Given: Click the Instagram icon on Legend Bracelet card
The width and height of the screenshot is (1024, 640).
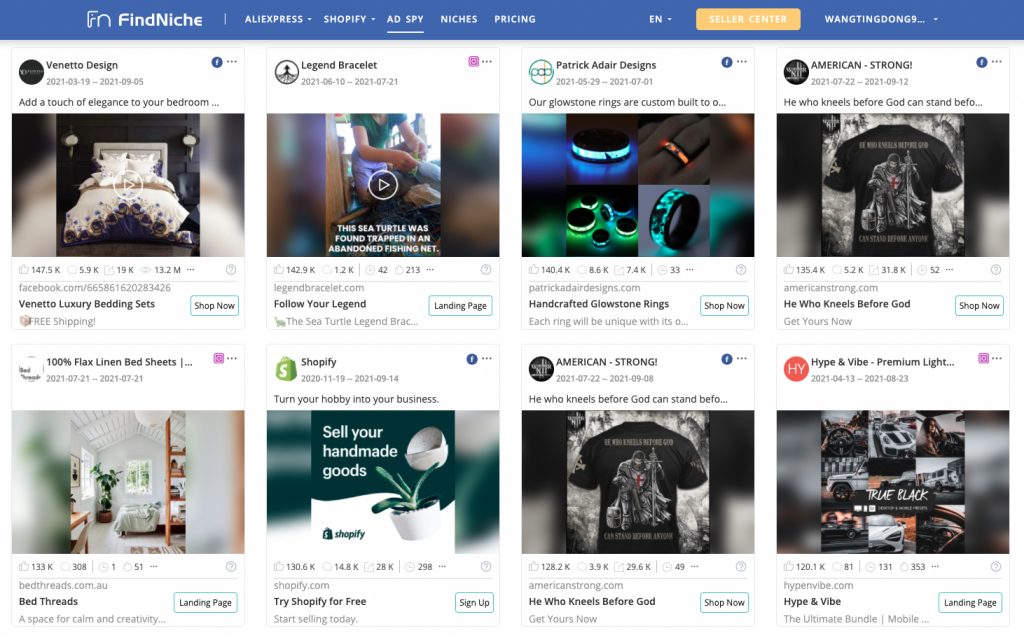Looking at the screenshot, I should click(473, 61).
